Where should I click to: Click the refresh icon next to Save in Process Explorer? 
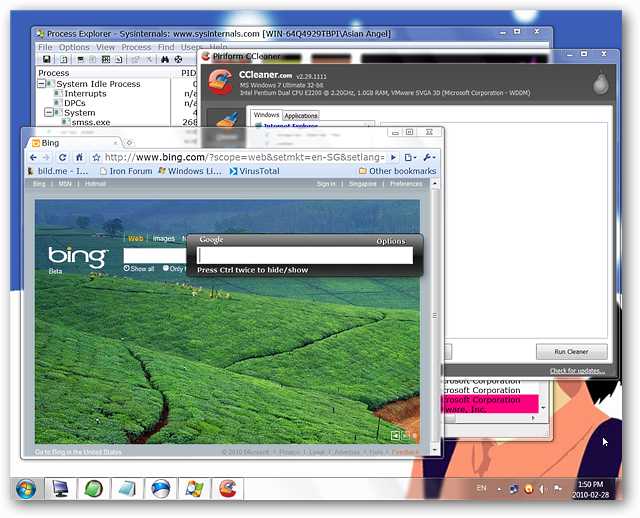point(64,60)
